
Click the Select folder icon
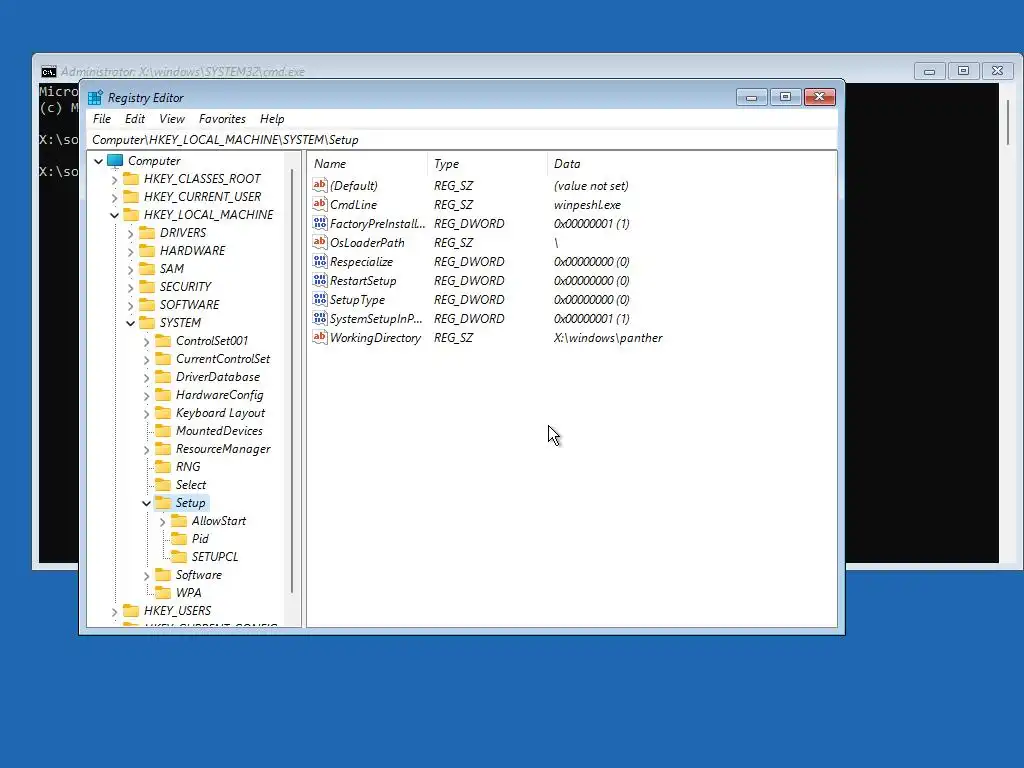coord(163,485)
